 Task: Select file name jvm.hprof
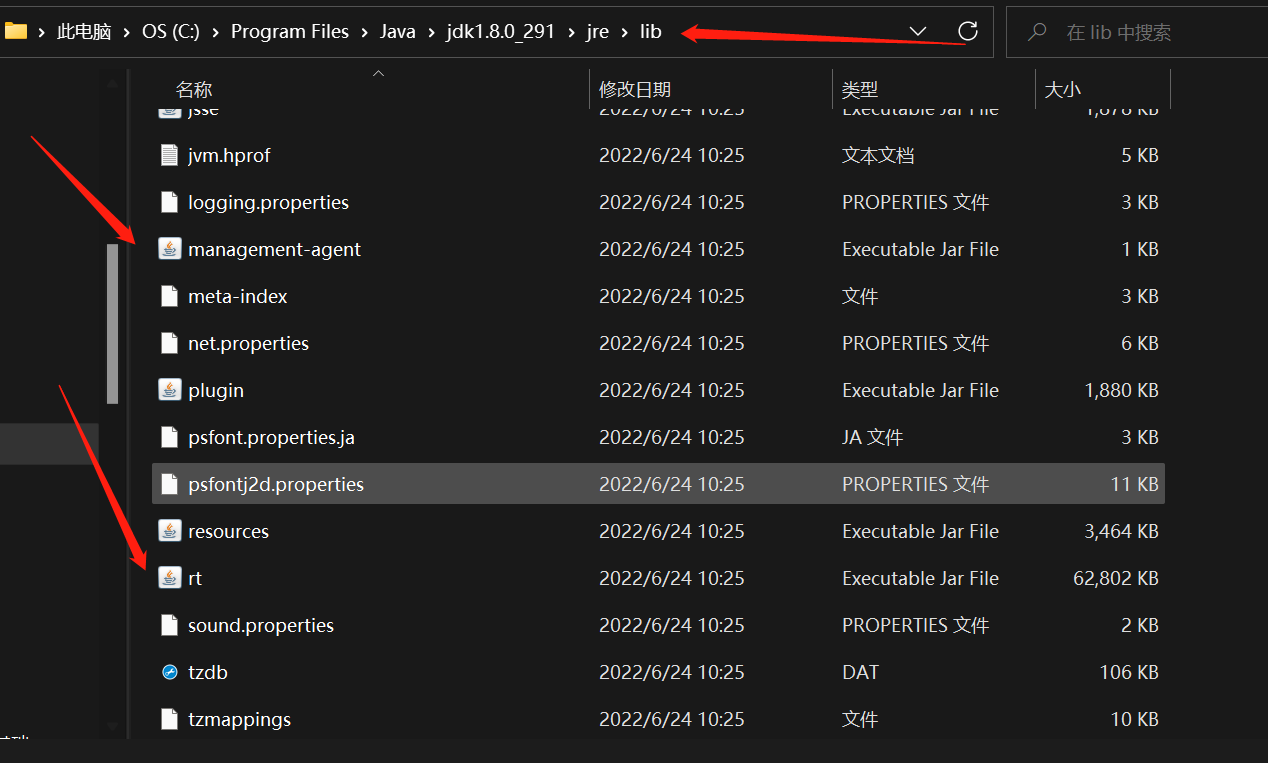click(x=229, y=155)
